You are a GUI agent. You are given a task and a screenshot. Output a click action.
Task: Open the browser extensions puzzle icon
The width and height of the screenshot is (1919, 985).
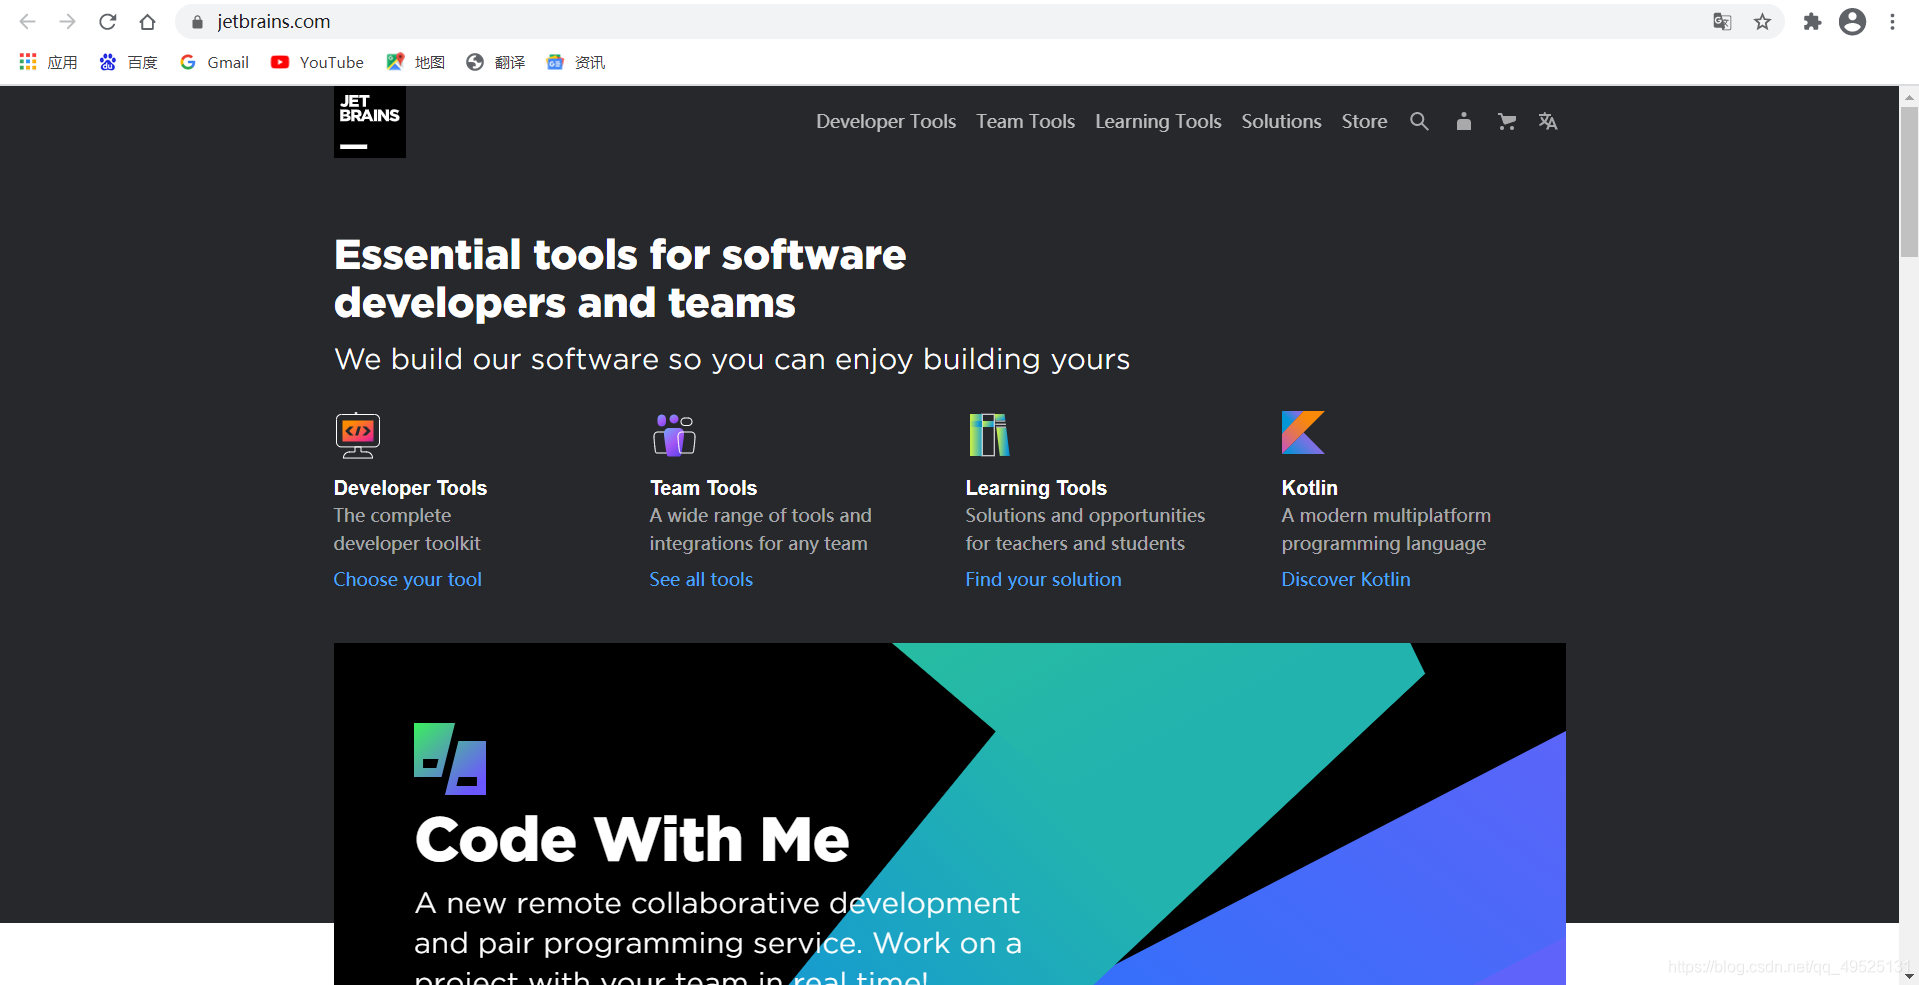point(1812,22)
